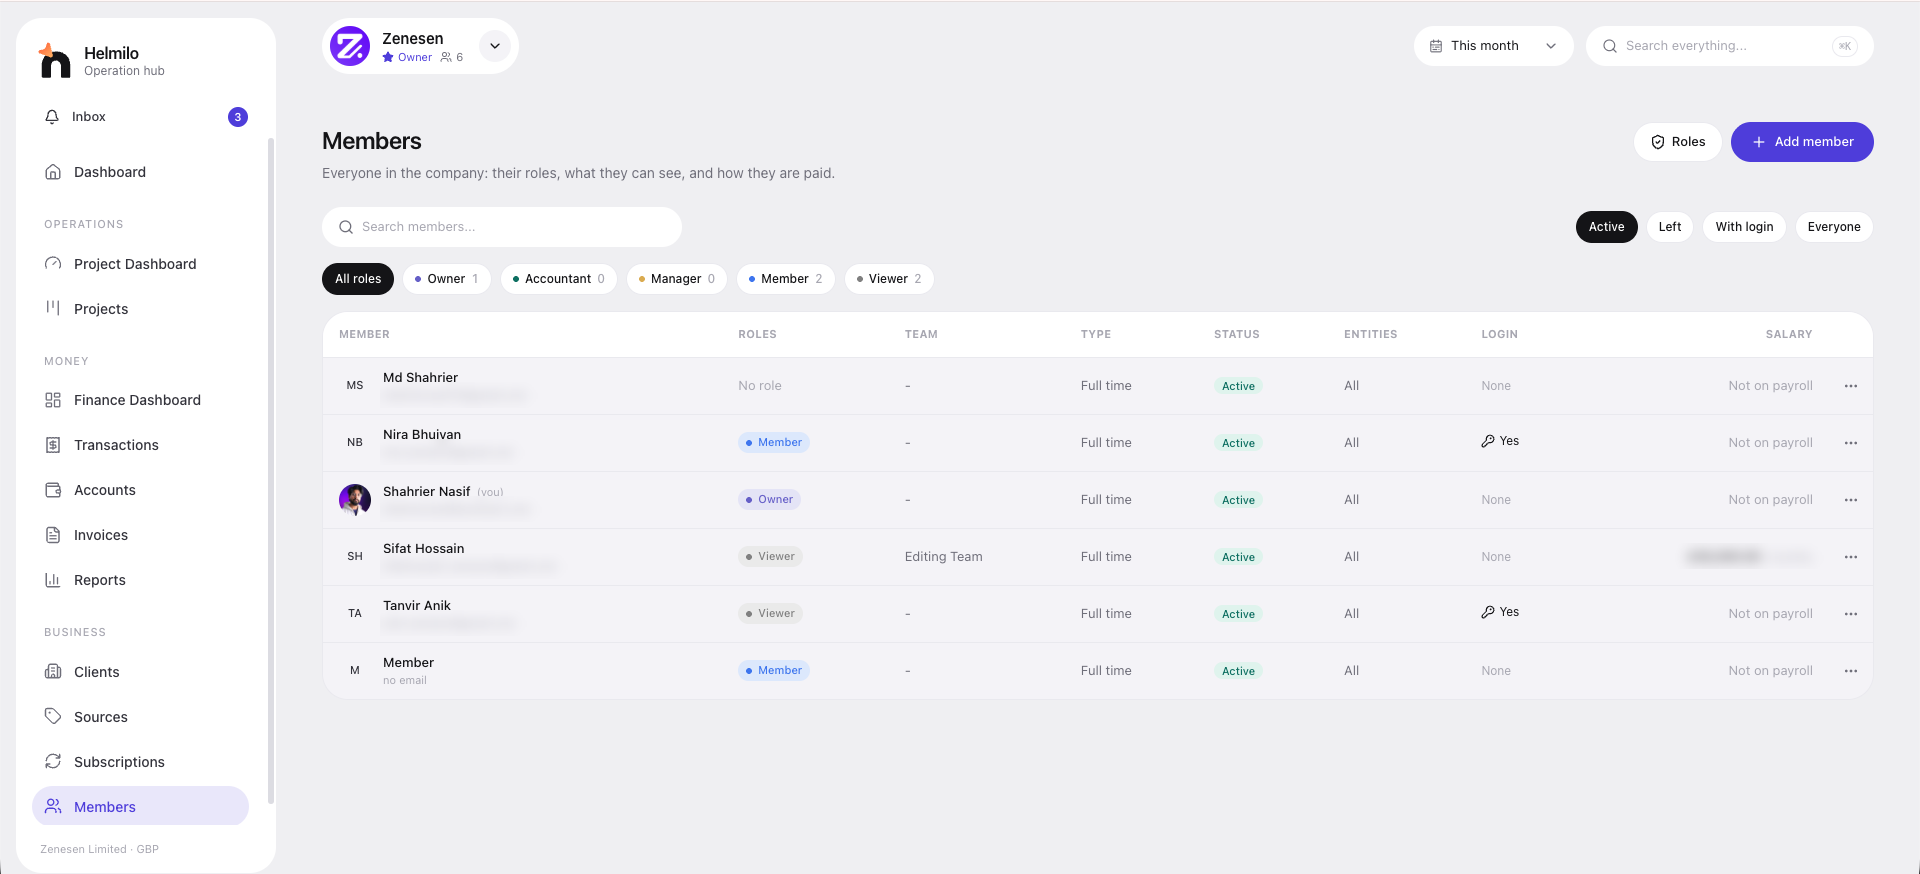Click the sidebar scrollbar
The width and height of the screenshot is (1920, 874).
[x=270, y=470]
